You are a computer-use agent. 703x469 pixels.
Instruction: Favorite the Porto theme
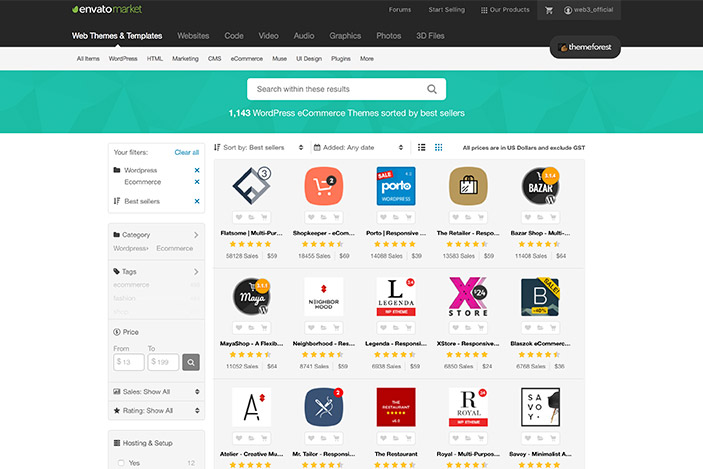[383, 217]
